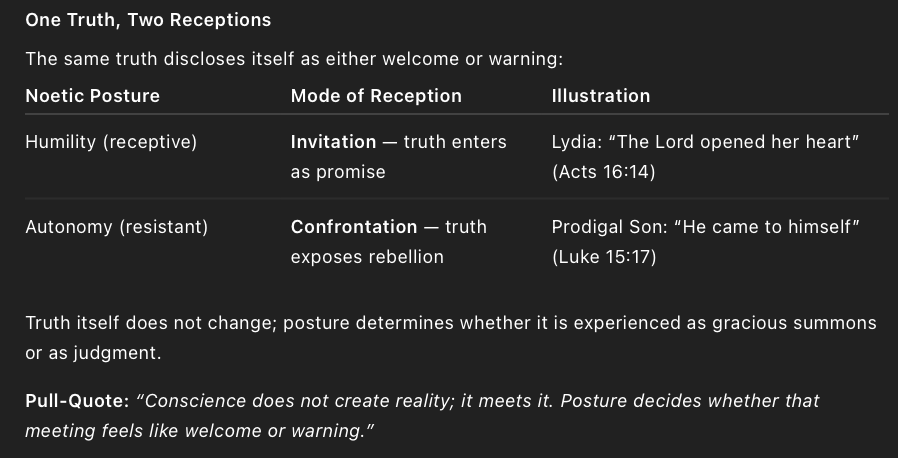Click the bold word "Confrontation"

point(354,227)
